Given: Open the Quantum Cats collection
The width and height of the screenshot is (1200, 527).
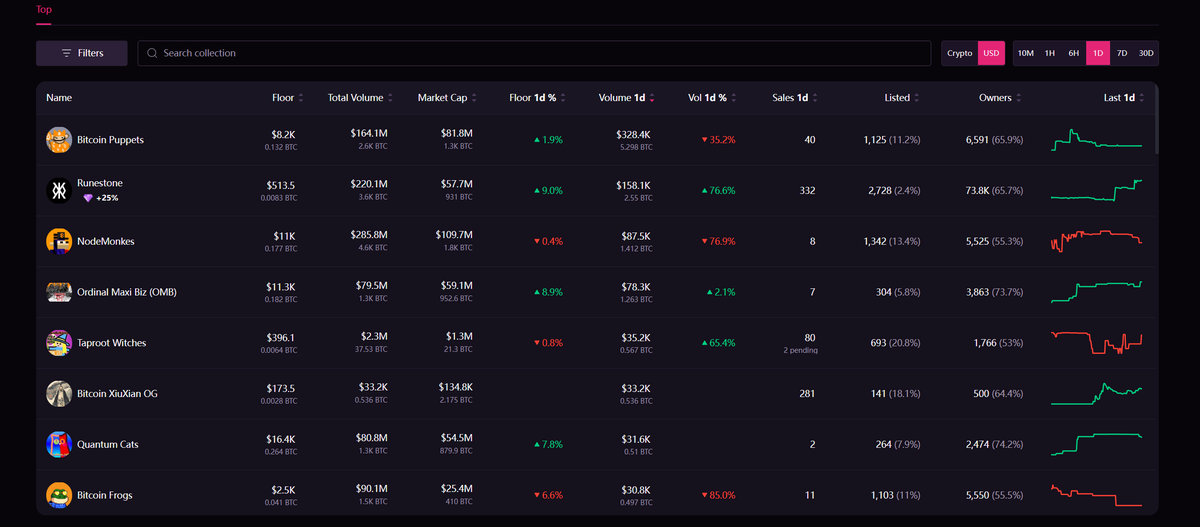Looking at the screenshot, I should coord(107,444).
